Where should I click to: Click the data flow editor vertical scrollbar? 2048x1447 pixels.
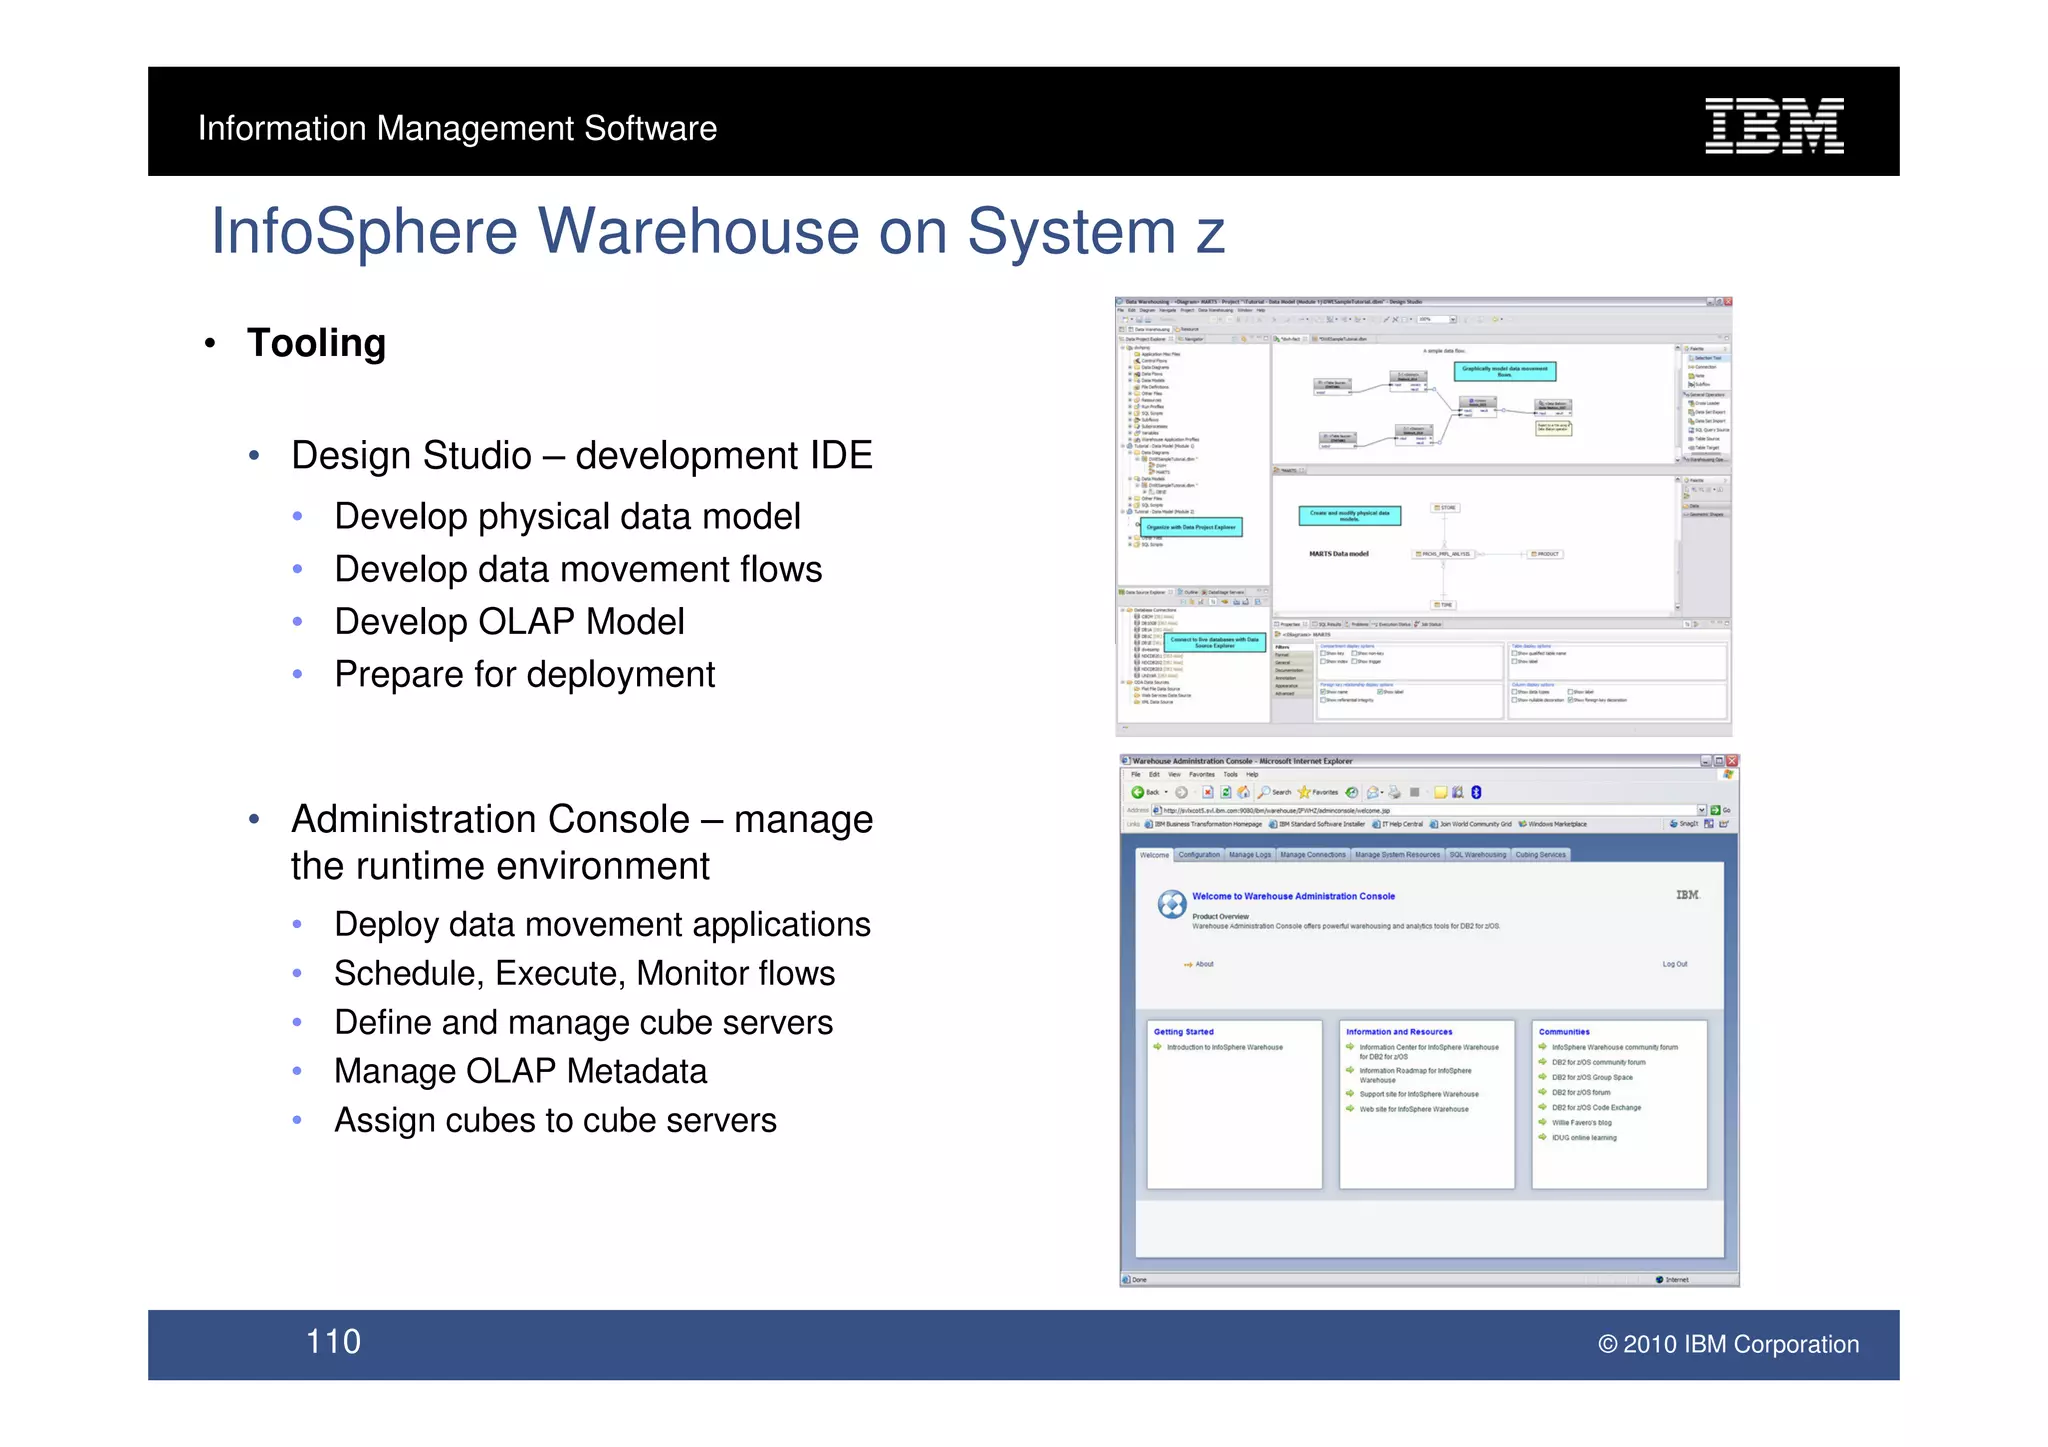(x=1678, y=404)
